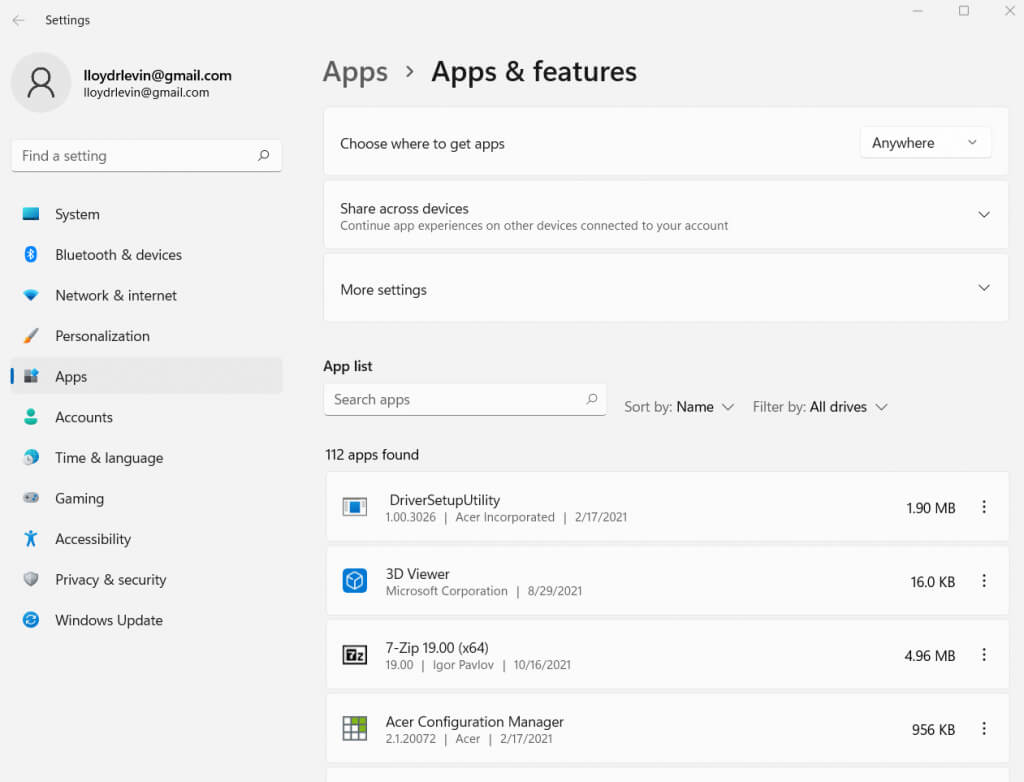Select Privacy & security category
The image size is (1024, 782).
point(110,580)
